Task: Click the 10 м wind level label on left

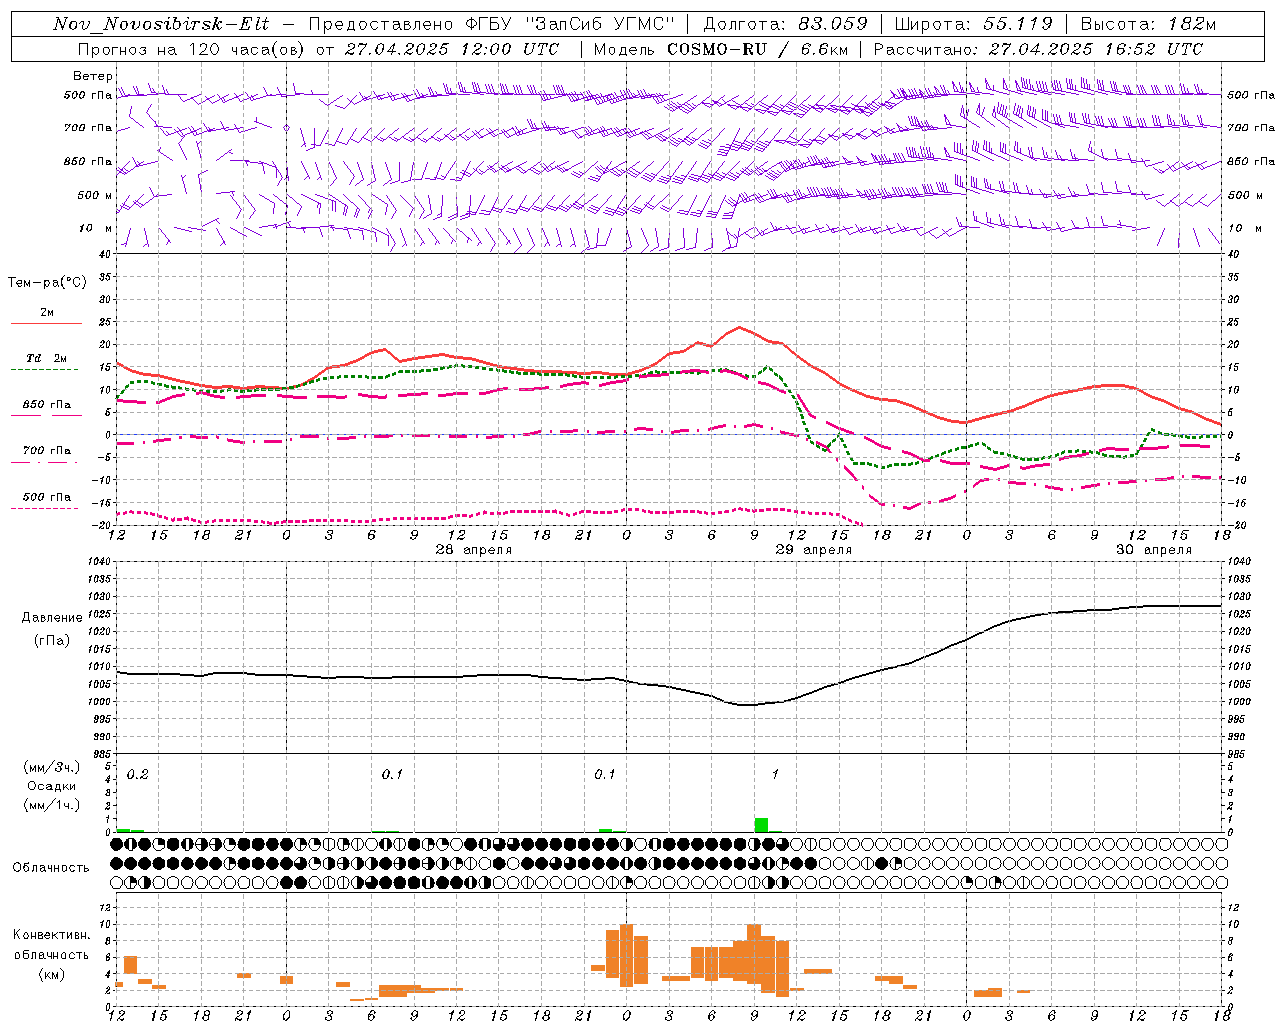Action: pos(95,229)
